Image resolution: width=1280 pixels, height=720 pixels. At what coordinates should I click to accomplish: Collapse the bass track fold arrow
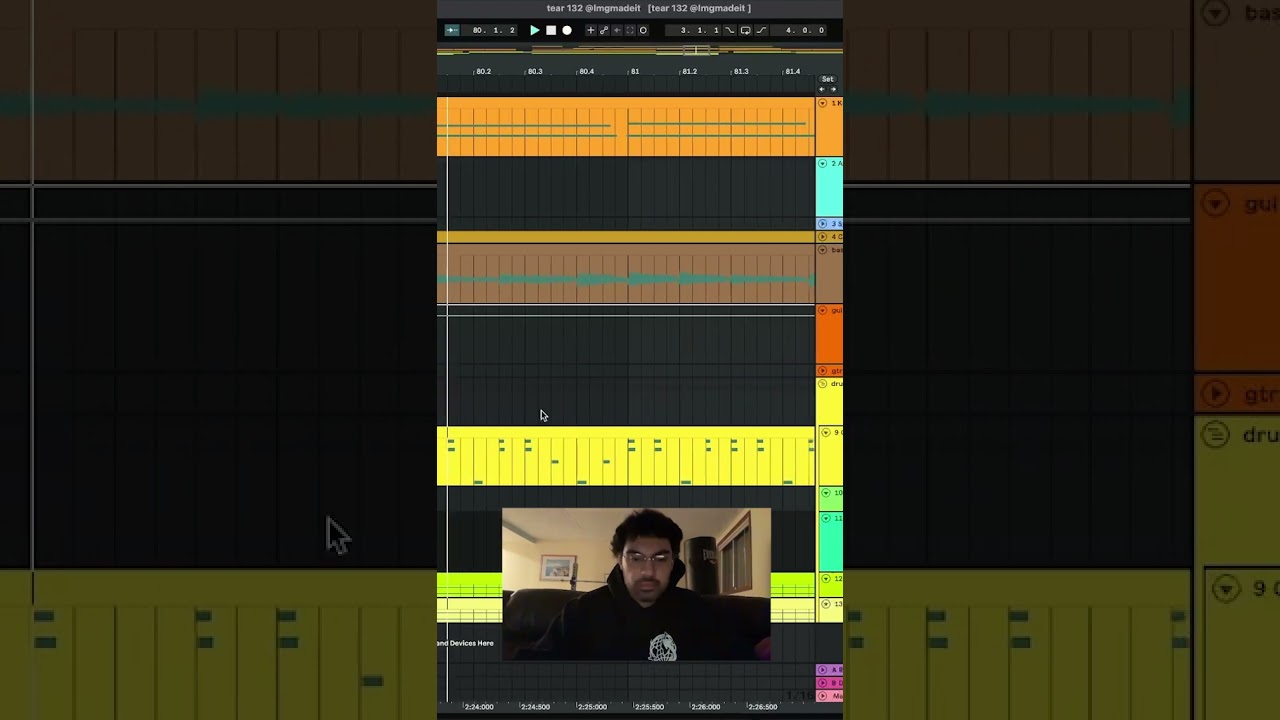[823, 250]
